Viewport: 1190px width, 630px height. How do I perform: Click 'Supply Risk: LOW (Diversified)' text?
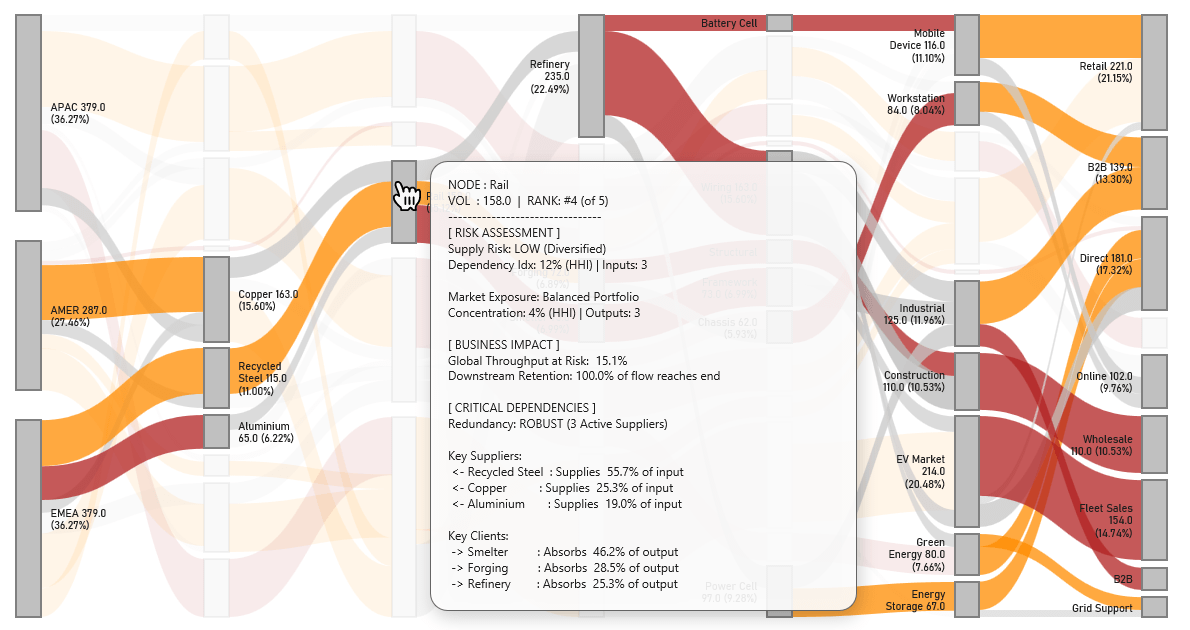pyautogui.click(x=527, y=248)
